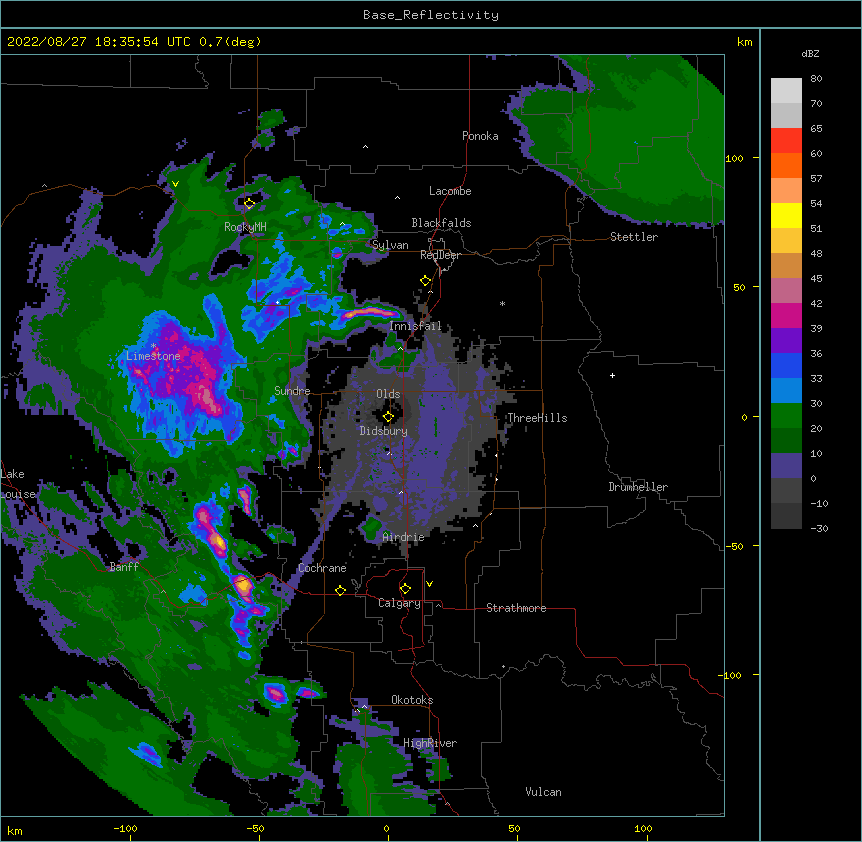The height and width of the screenshot is (842, 862).
Task: Pick the magenta 39–42 dBZ legend swatch
Action: (x=786, y=315)
